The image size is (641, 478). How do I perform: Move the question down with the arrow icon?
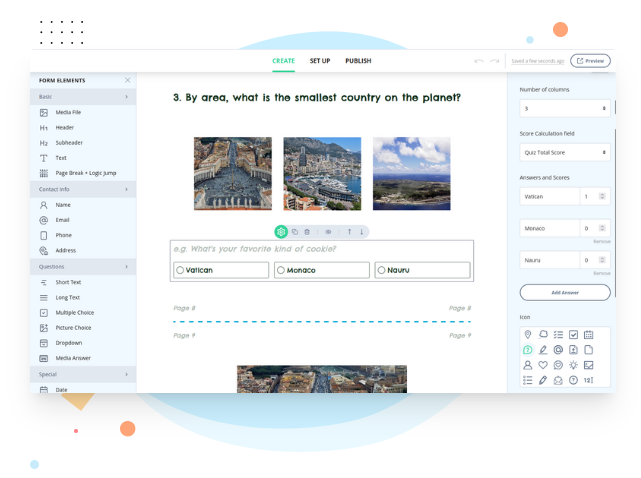coord(361,231)
